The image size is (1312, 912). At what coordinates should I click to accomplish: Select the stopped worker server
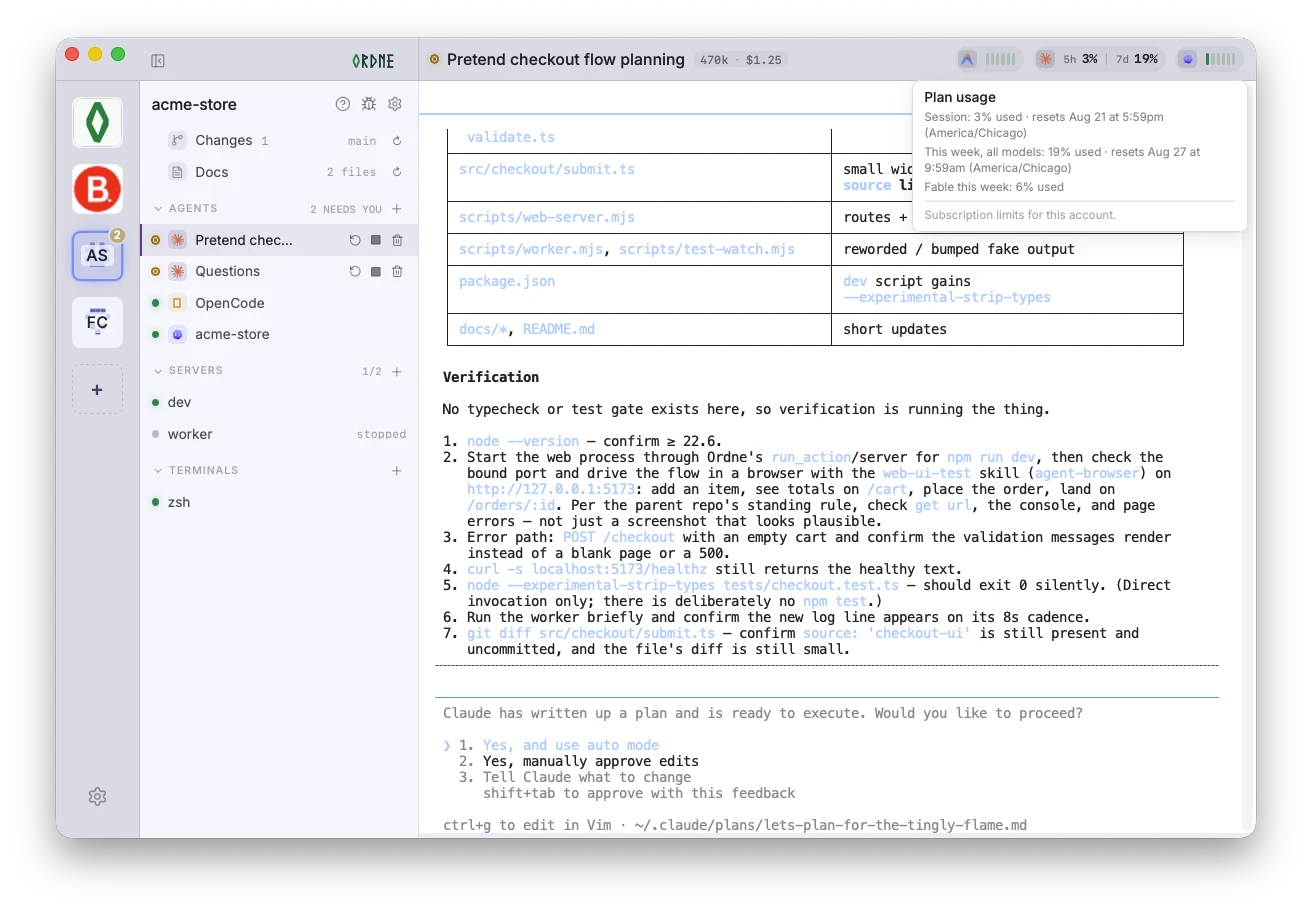279,434
